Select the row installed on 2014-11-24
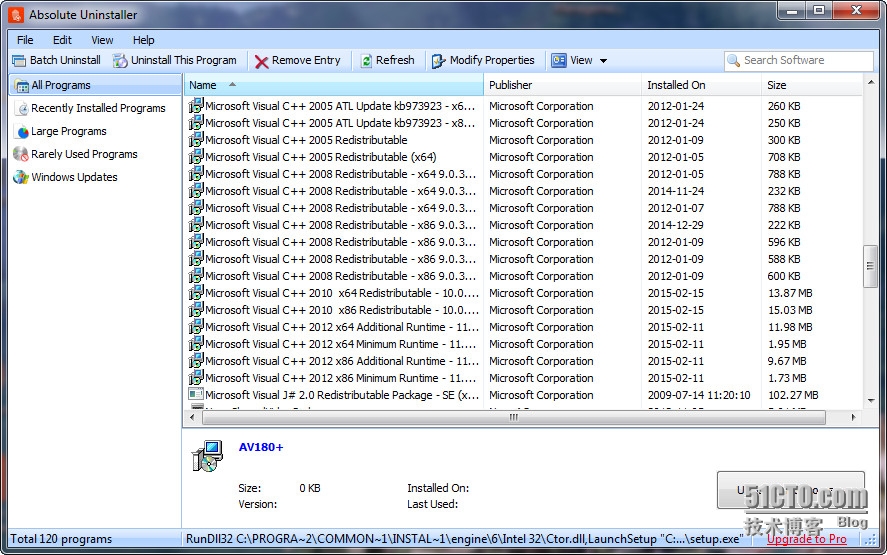The image size is (887, 555). 523,191
